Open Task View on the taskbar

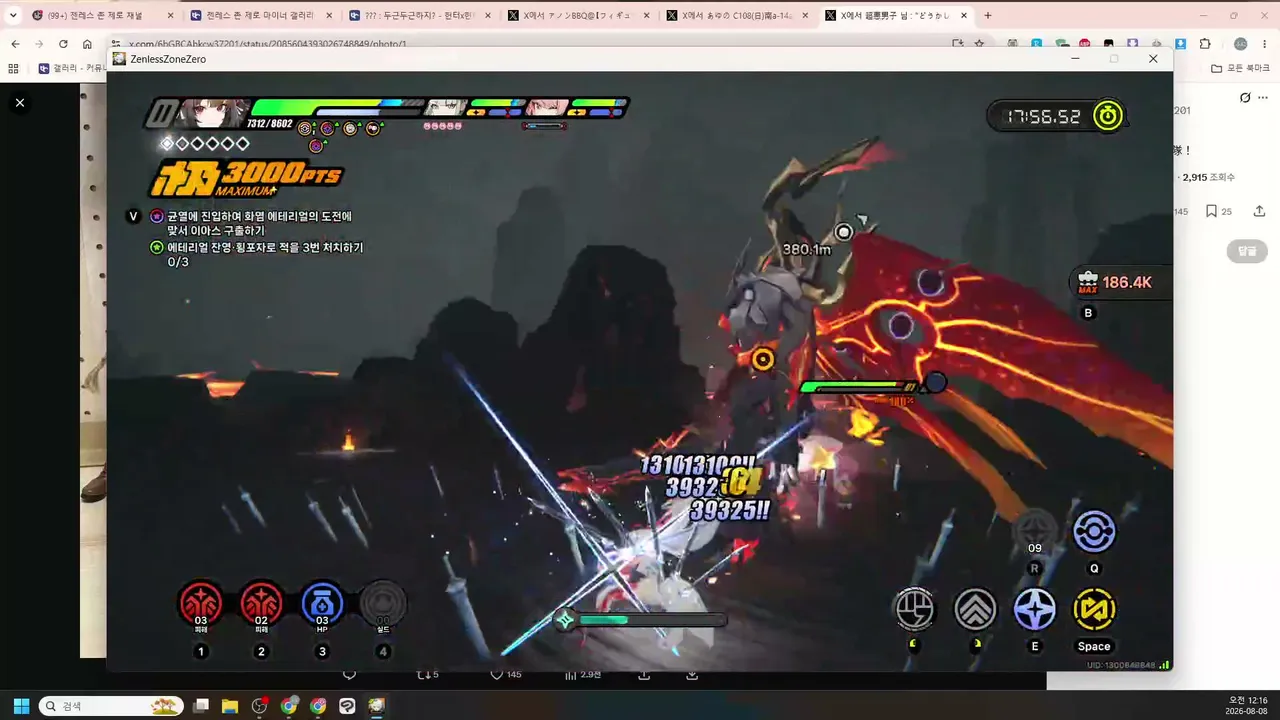tap(201, 706)
